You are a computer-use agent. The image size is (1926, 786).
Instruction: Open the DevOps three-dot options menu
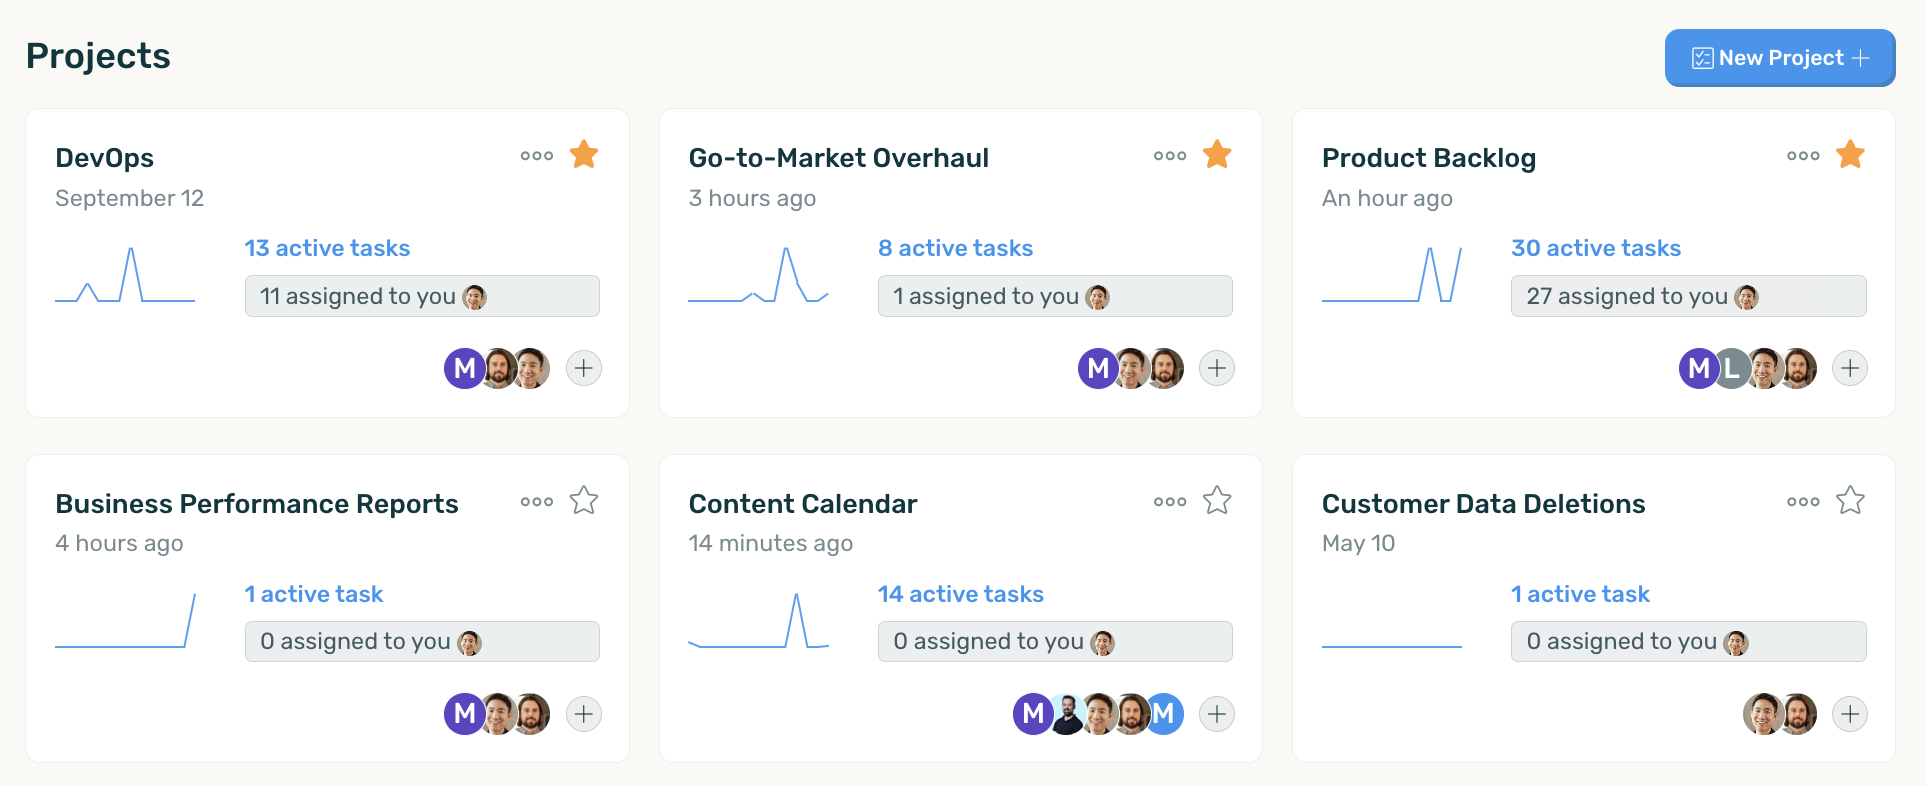[537, 156]
